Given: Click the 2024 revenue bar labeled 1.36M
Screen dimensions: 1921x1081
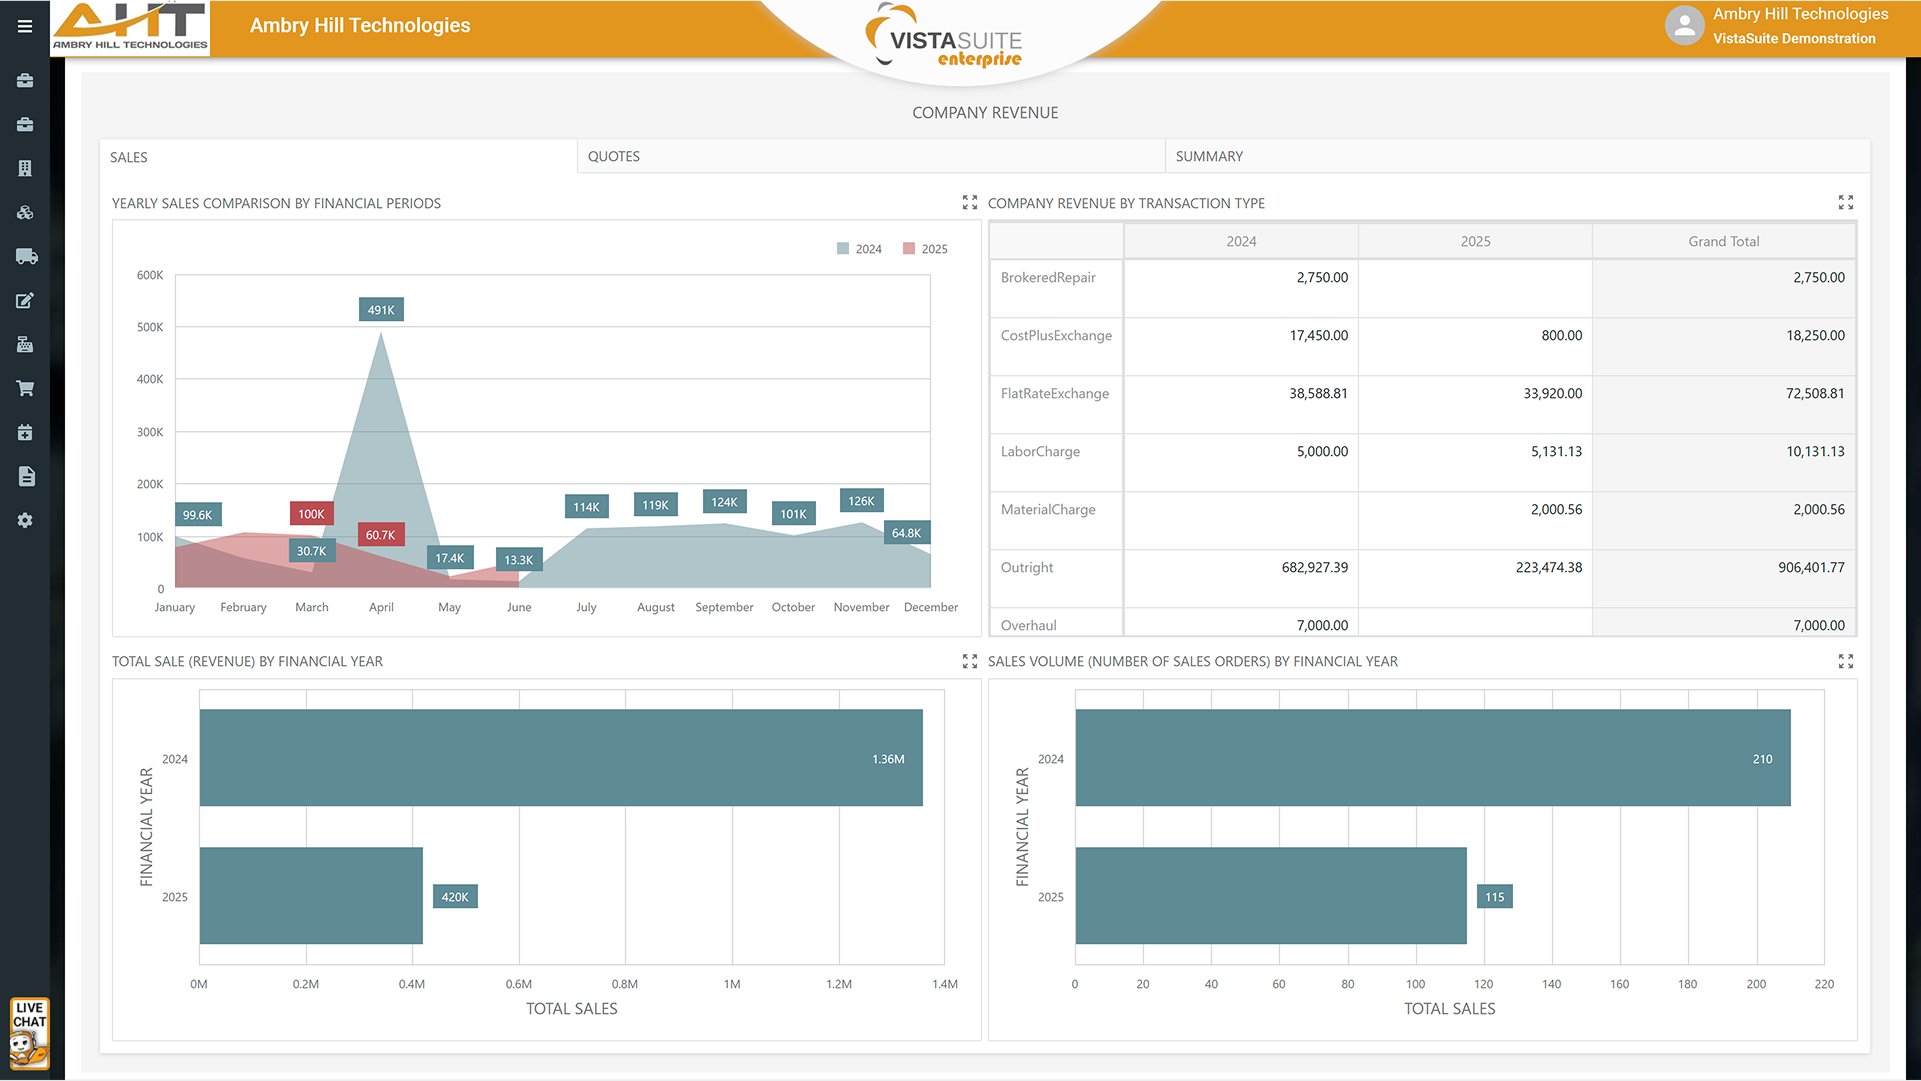Looking at the screenshot, I should tap(560, 758).
